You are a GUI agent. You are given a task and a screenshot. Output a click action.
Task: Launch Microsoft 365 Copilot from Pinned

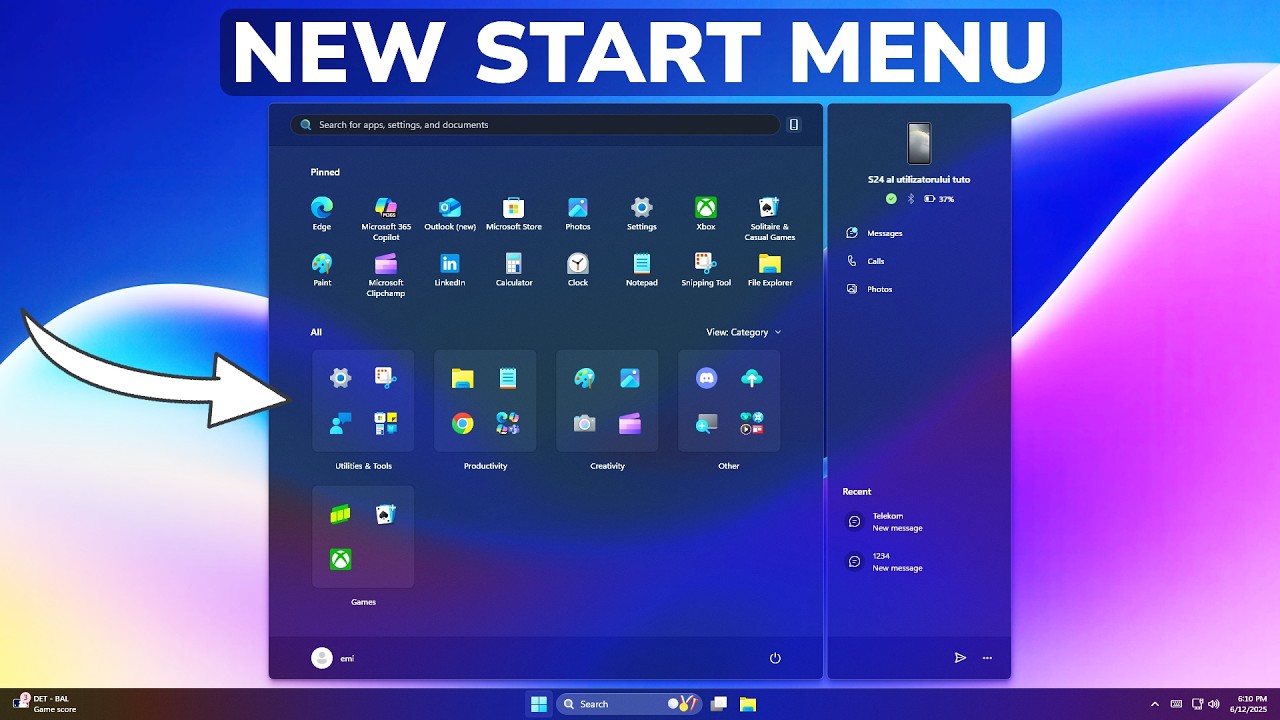click(x=386, y=218)
